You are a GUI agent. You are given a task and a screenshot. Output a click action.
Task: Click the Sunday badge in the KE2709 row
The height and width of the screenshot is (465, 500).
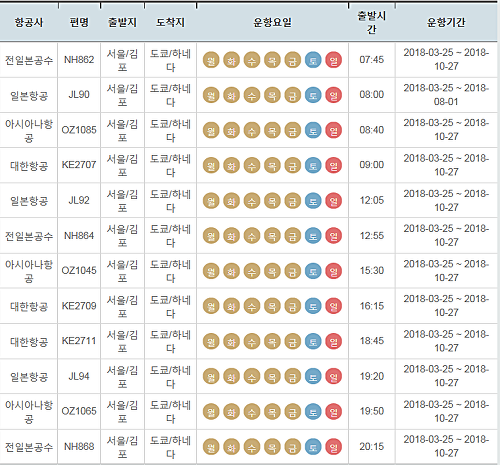(333, 306)
